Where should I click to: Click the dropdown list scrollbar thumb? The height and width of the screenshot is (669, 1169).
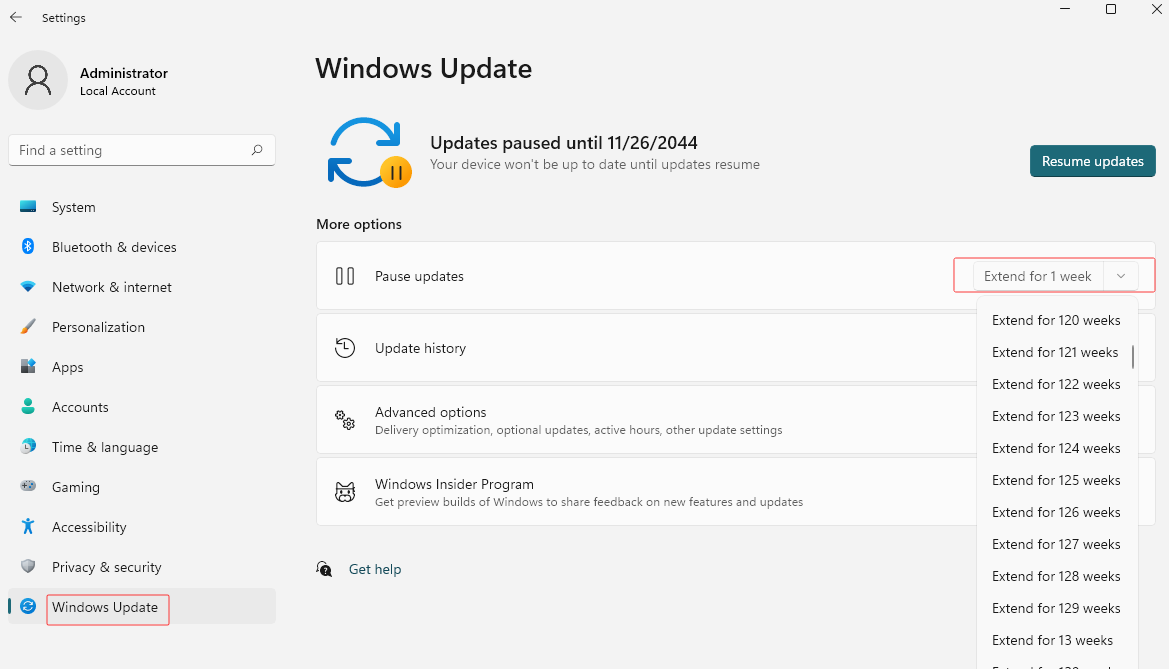[x=1132, y=357]
